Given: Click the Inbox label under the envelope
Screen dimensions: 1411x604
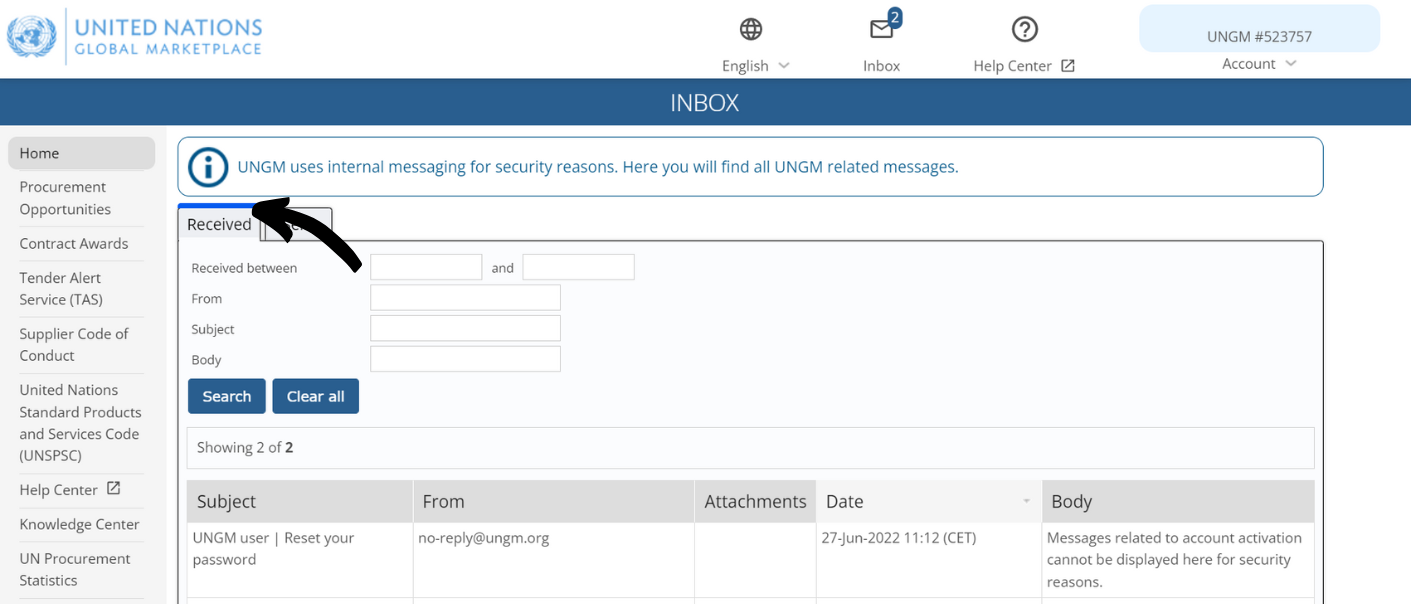Looking at the screenshot, I should [882, 66].
